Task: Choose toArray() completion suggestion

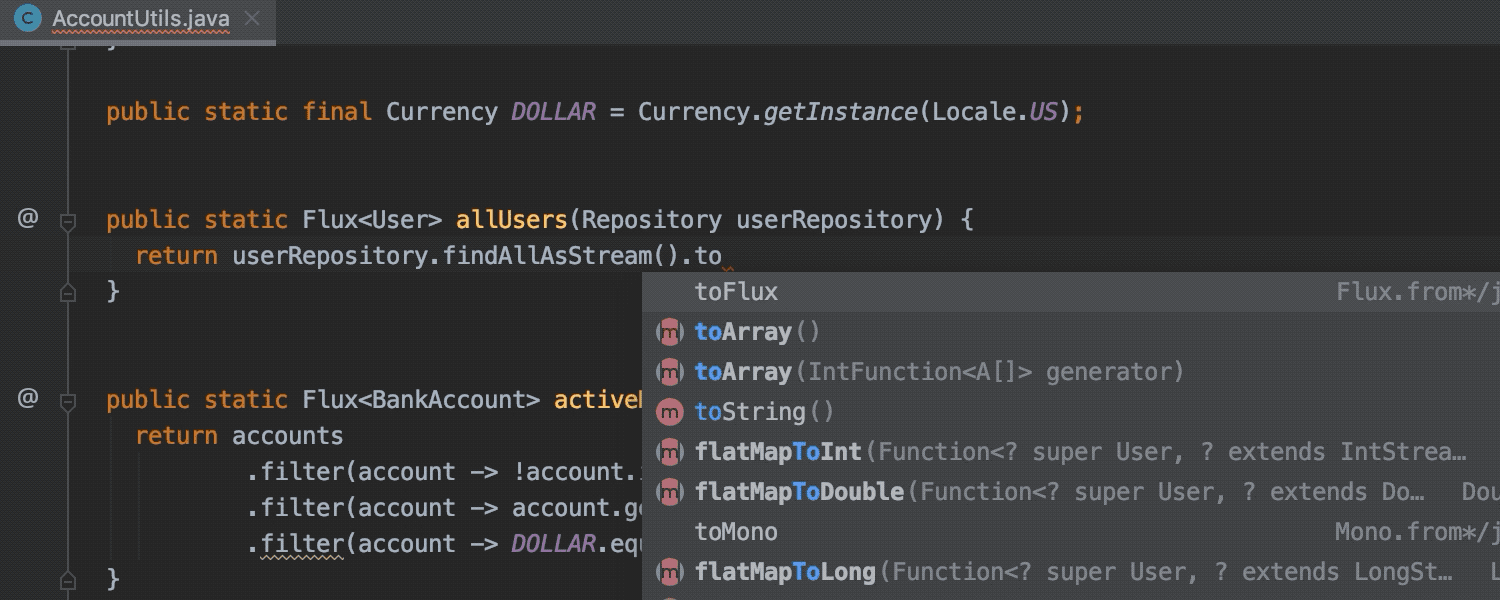Action: 1071,332
